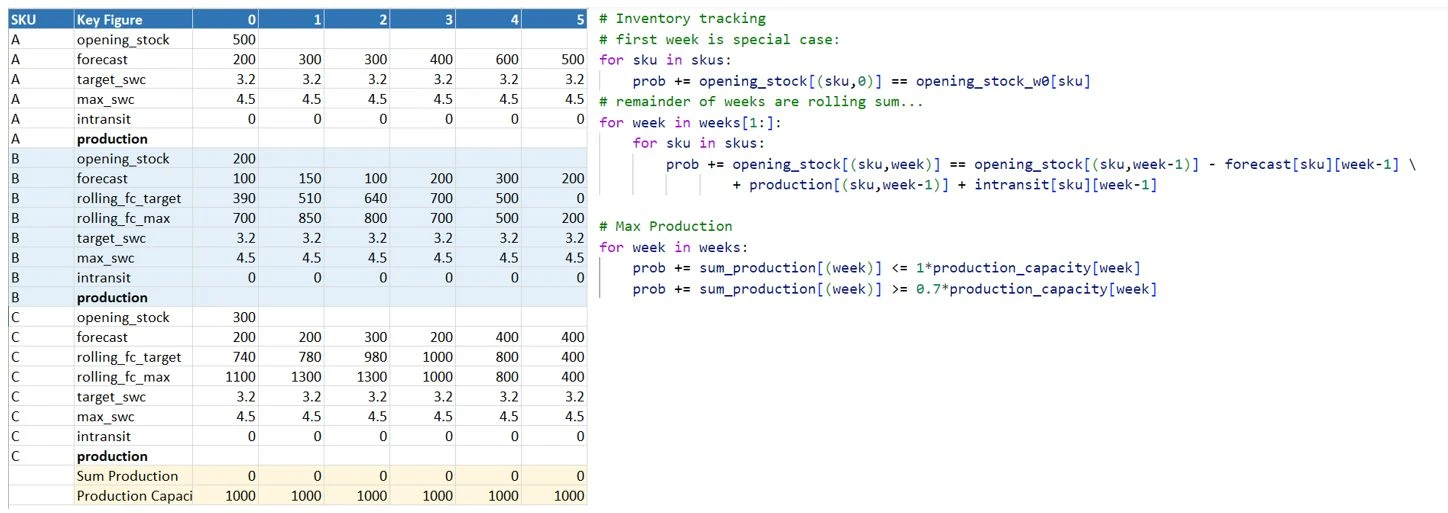
Task: Click the "<= 1*production_capacity[week]" code line
Action: tap(886, 268)
